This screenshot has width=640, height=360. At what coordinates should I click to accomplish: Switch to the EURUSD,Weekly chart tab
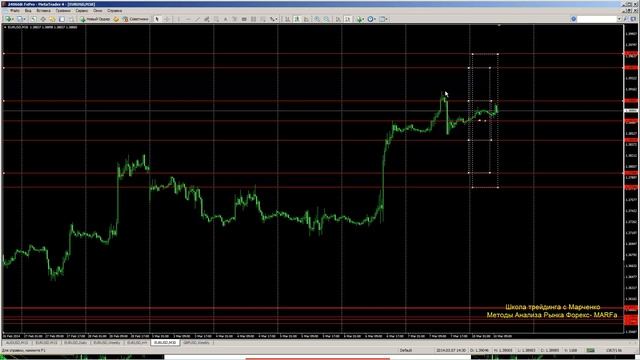(x=107, y=342)
